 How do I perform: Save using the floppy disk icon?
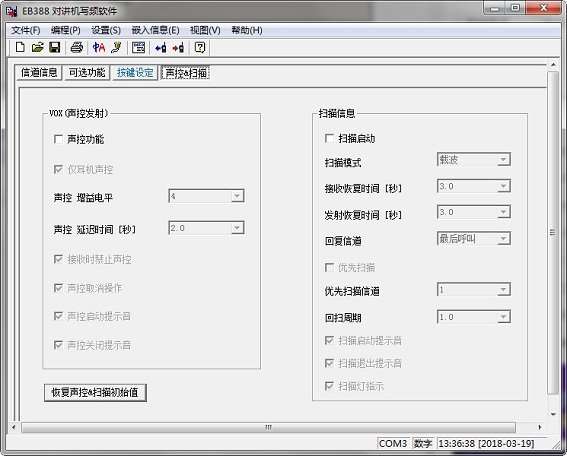point(55,47)
